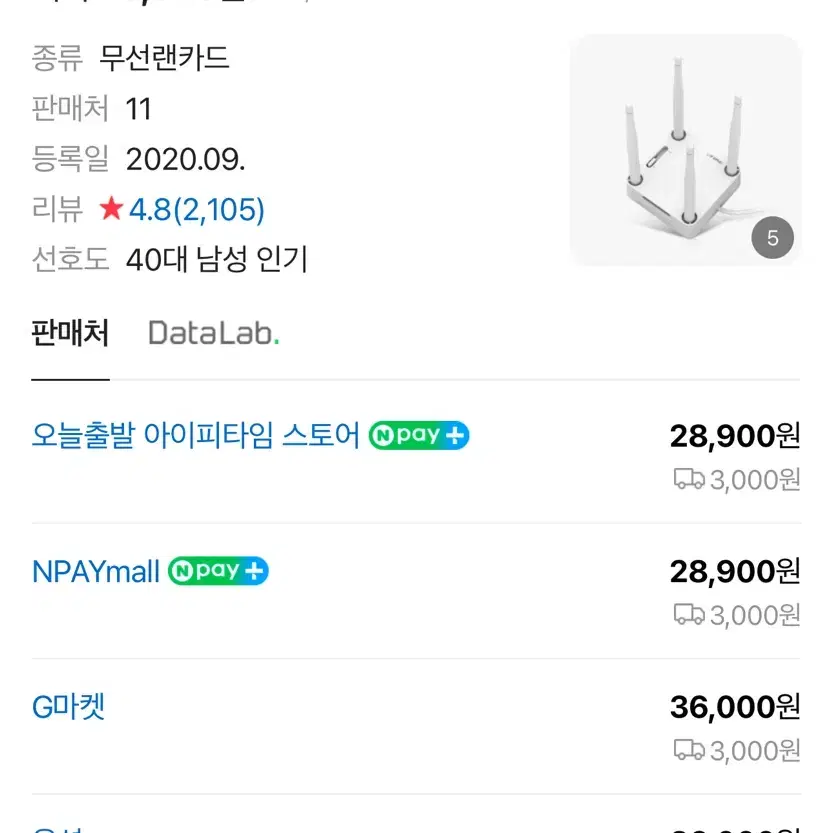Viewport: 833px width, 833px height.
Task: Click delivery truck icon under NPAYmall price
Action: click(x=689, y=614)
